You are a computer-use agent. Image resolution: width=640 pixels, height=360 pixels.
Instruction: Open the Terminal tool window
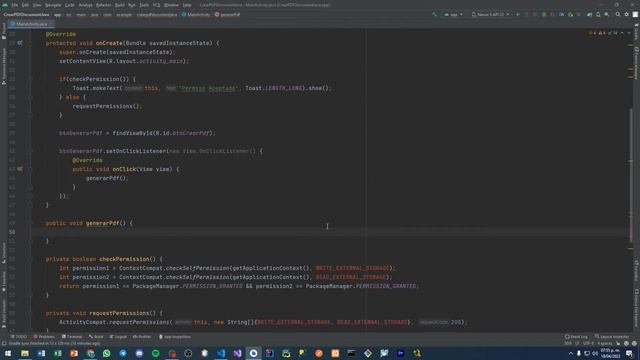(72, 337)
